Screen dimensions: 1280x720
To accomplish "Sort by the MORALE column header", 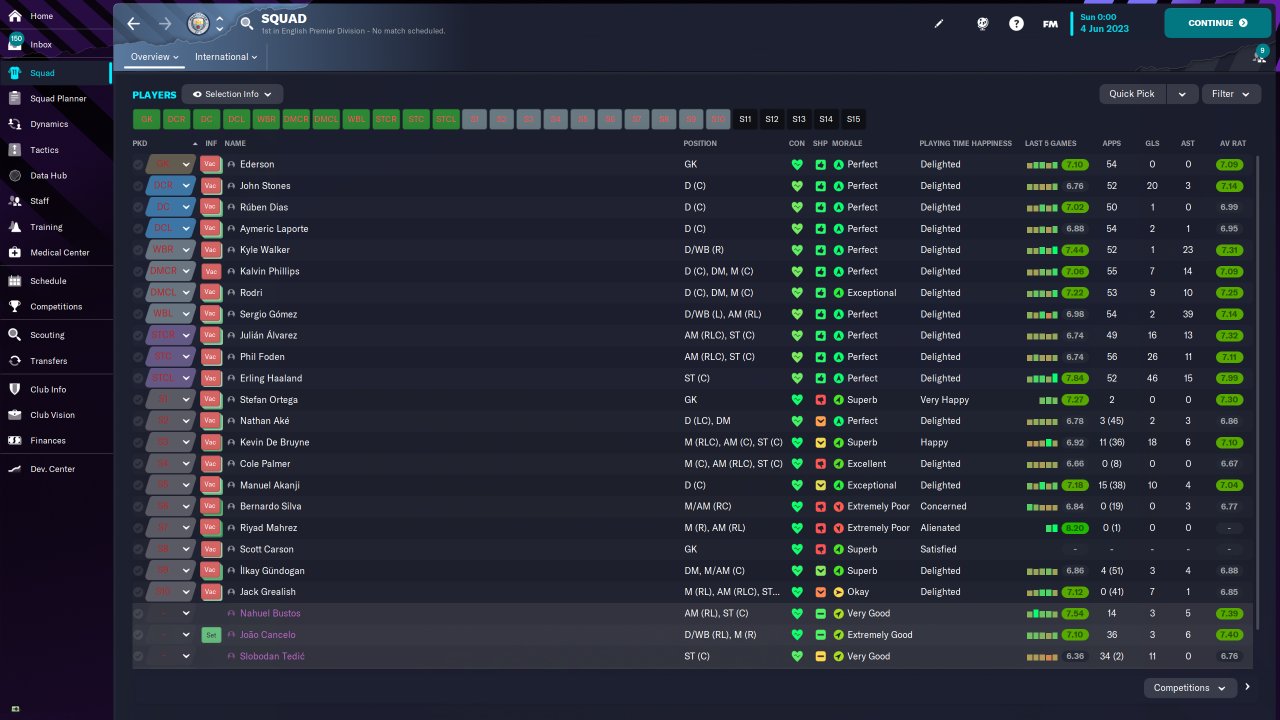I will point(847,144).
